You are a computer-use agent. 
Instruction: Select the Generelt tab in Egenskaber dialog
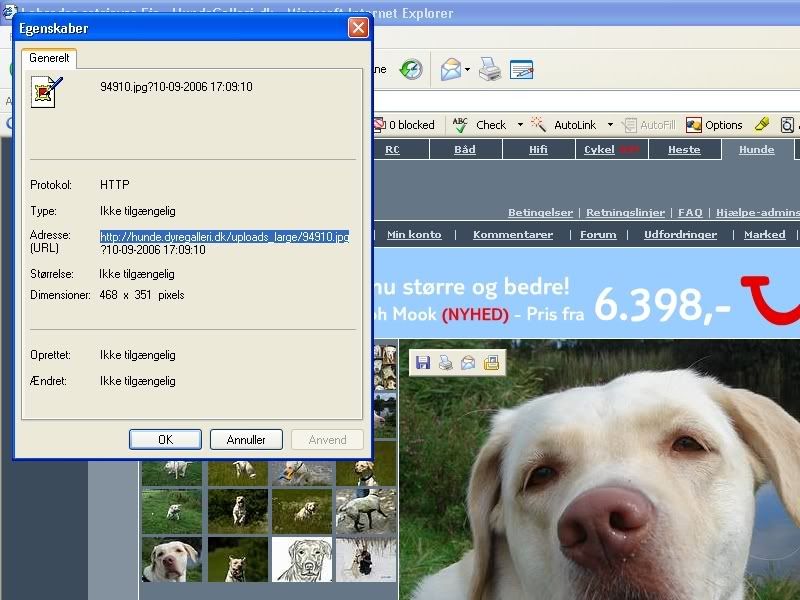[49, 58]
